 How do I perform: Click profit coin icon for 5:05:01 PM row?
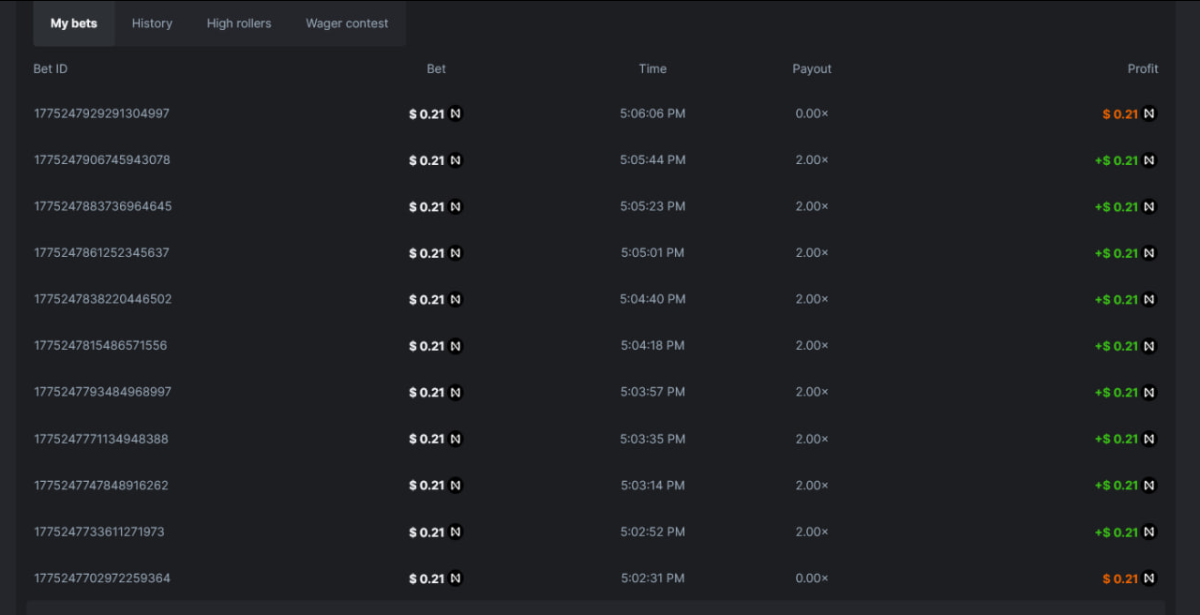(1149, 253)
